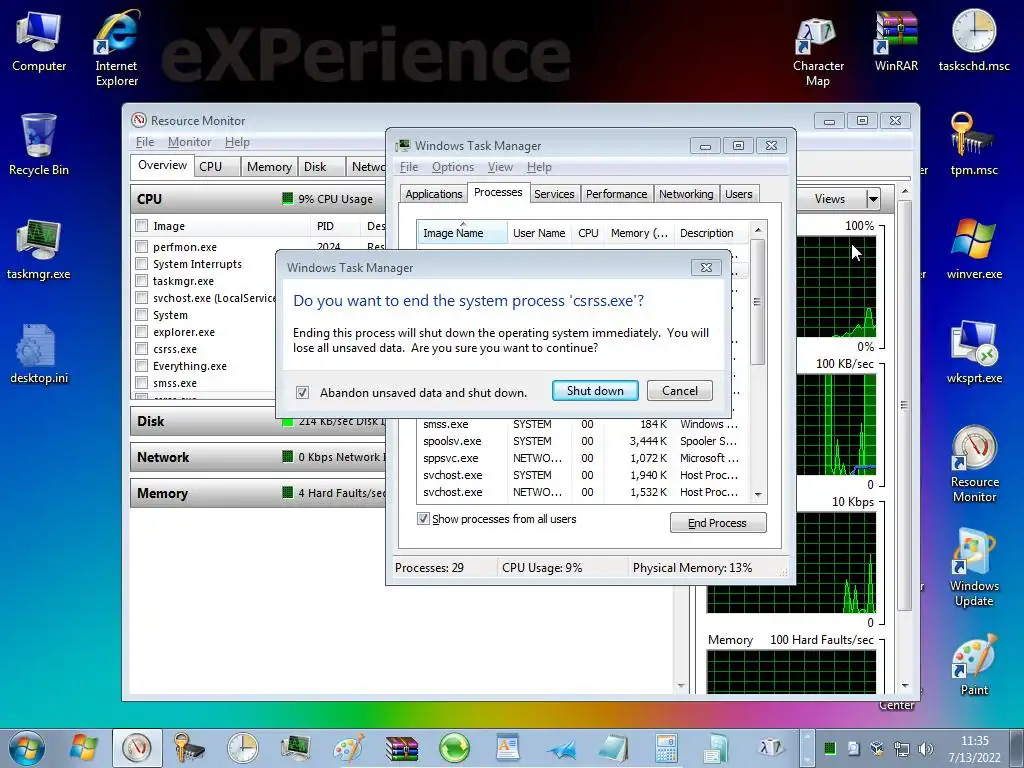Viewport: 1024px width, 768px height.
Task: Open the Computer desktop icon
Action: pos(39,42)
